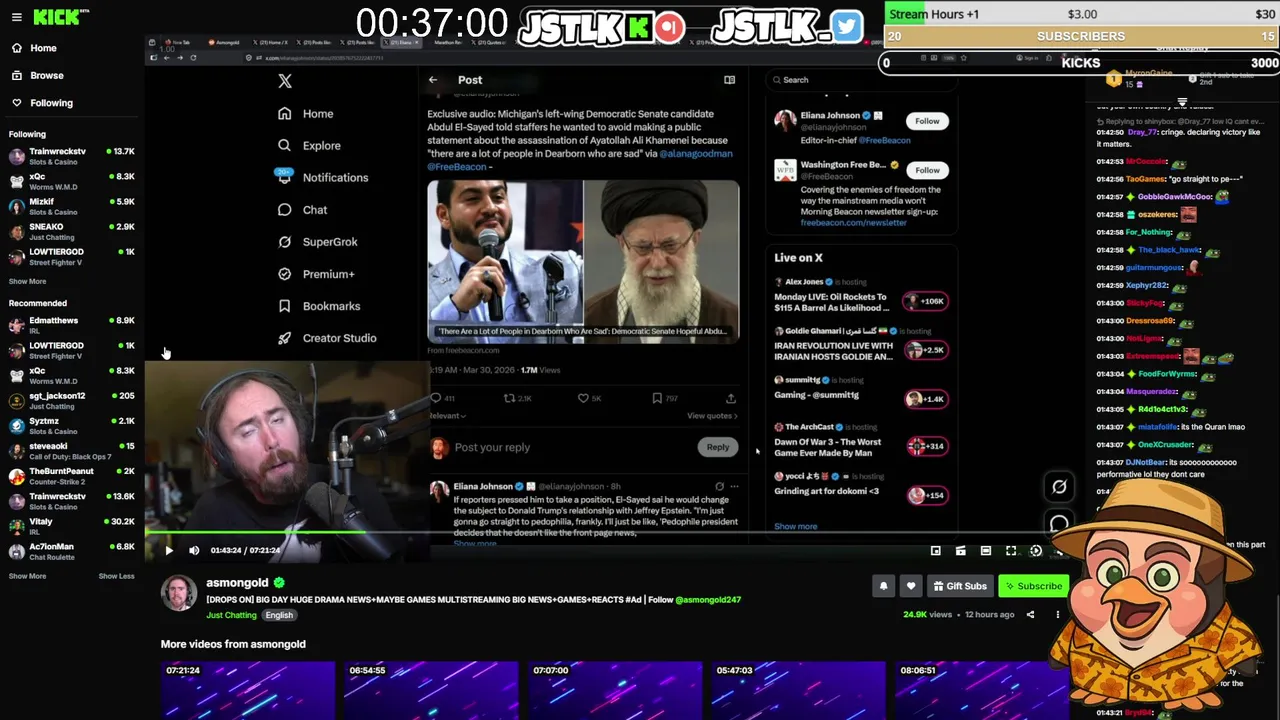The image size is (1280, 720).
Task: Click the clip icon in player controls
Action: point(960,550)
